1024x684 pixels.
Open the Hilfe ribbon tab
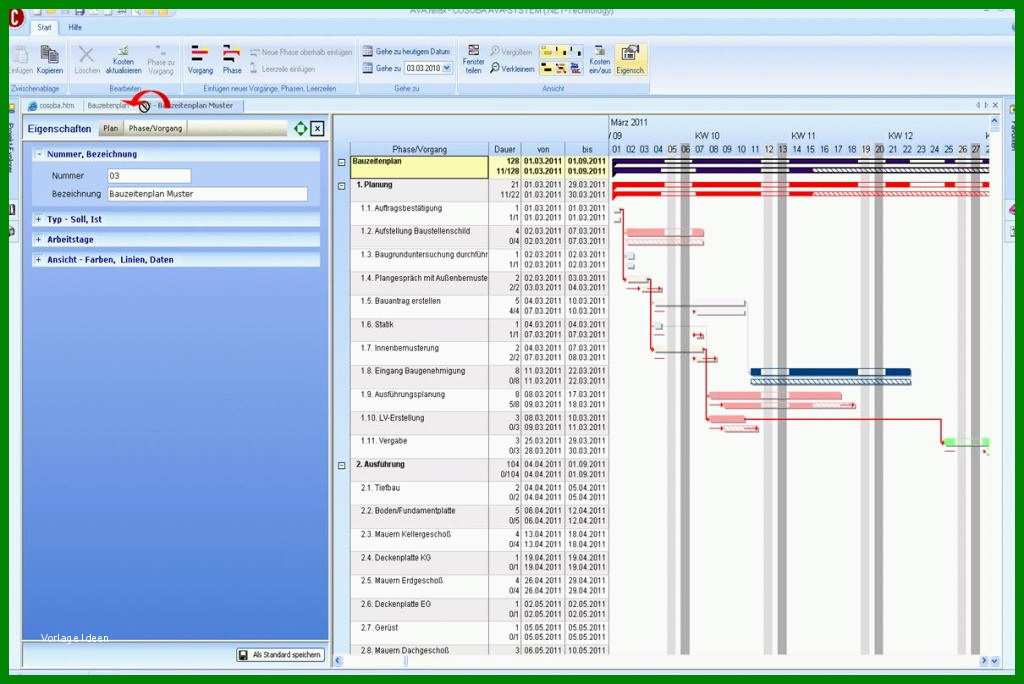point(75,27)
